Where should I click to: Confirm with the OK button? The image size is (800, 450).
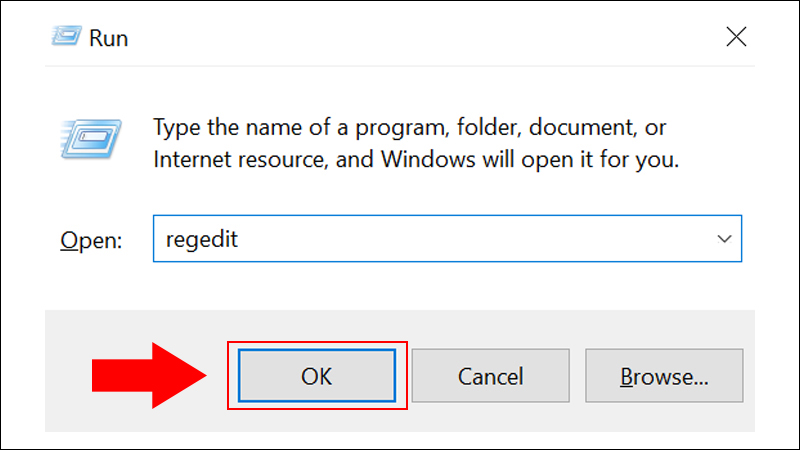tap(317, 376)
